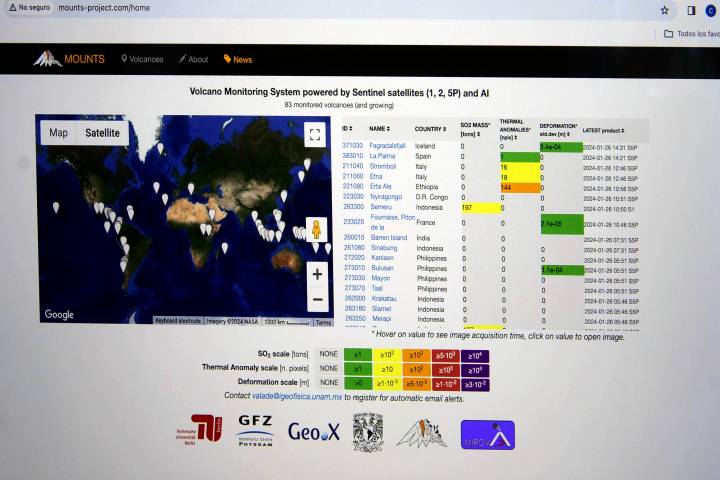Switch map to Satellite view

pyautogui.click(x=102, y=133)
